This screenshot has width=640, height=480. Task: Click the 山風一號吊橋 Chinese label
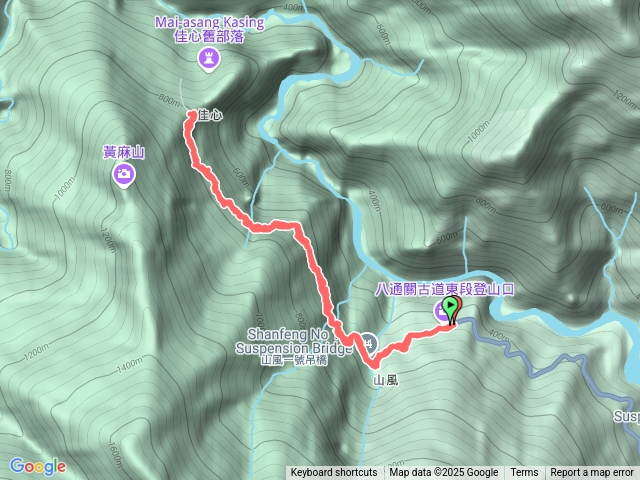pos(294,360)
